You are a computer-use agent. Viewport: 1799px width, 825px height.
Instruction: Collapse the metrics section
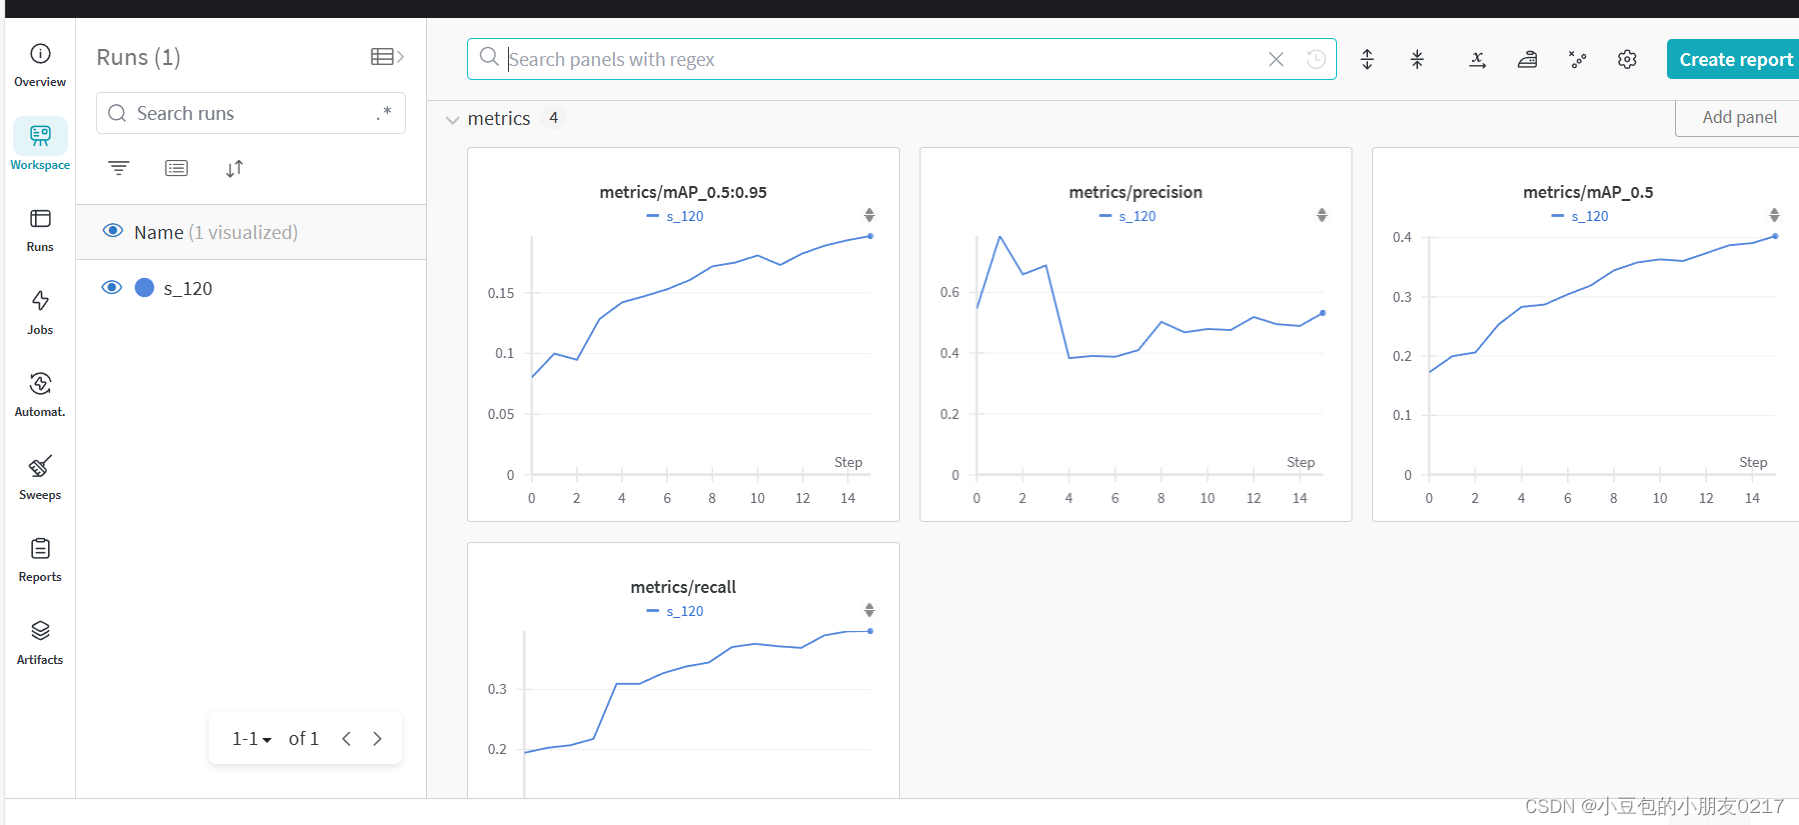pos(453,119)
